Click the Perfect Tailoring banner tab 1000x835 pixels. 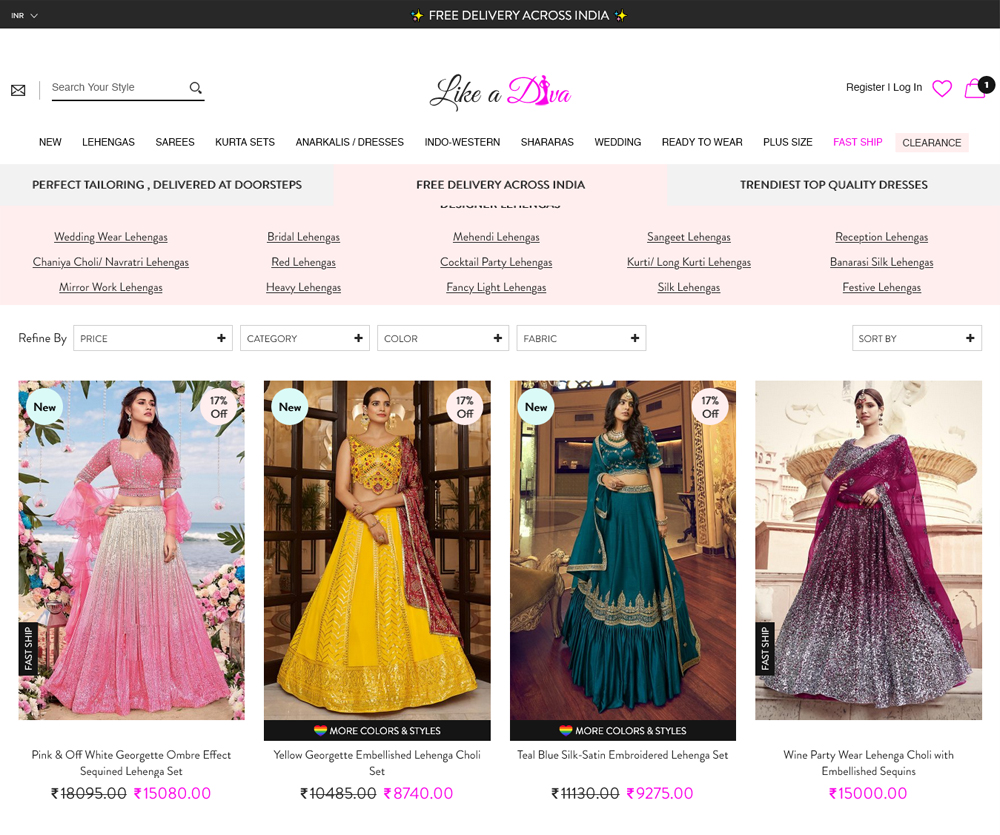[x=166, y=185]
